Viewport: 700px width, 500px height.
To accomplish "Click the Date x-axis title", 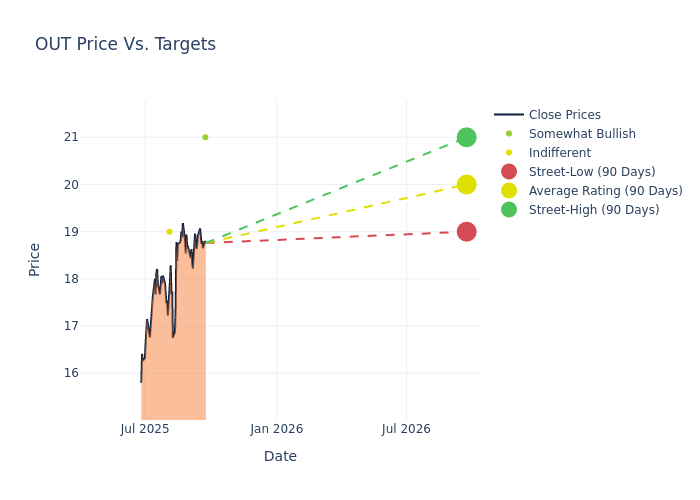I will (x=280, y=456).
